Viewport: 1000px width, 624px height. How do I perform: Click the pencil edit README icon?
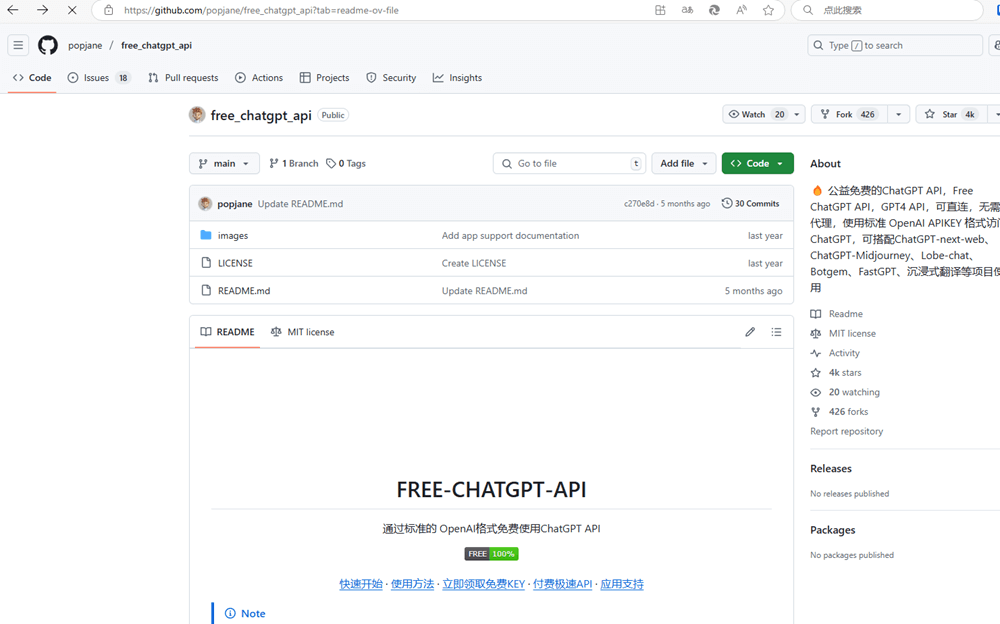point(750,332)
